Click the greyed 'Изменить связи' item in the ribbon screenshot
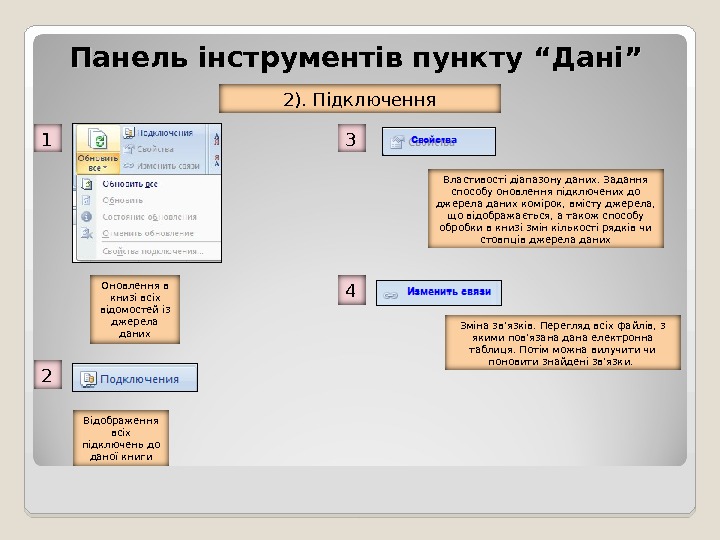 162,166
